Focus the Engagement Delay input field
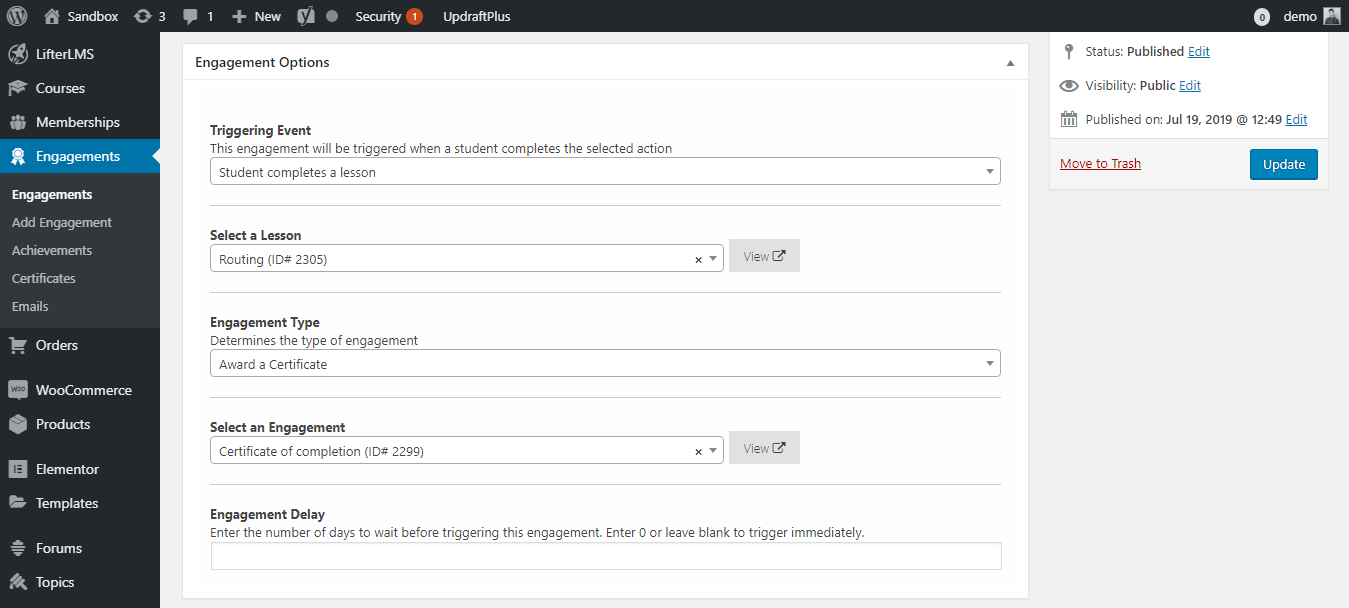The height and width of the screenshot is (608, 1349). 606,556
